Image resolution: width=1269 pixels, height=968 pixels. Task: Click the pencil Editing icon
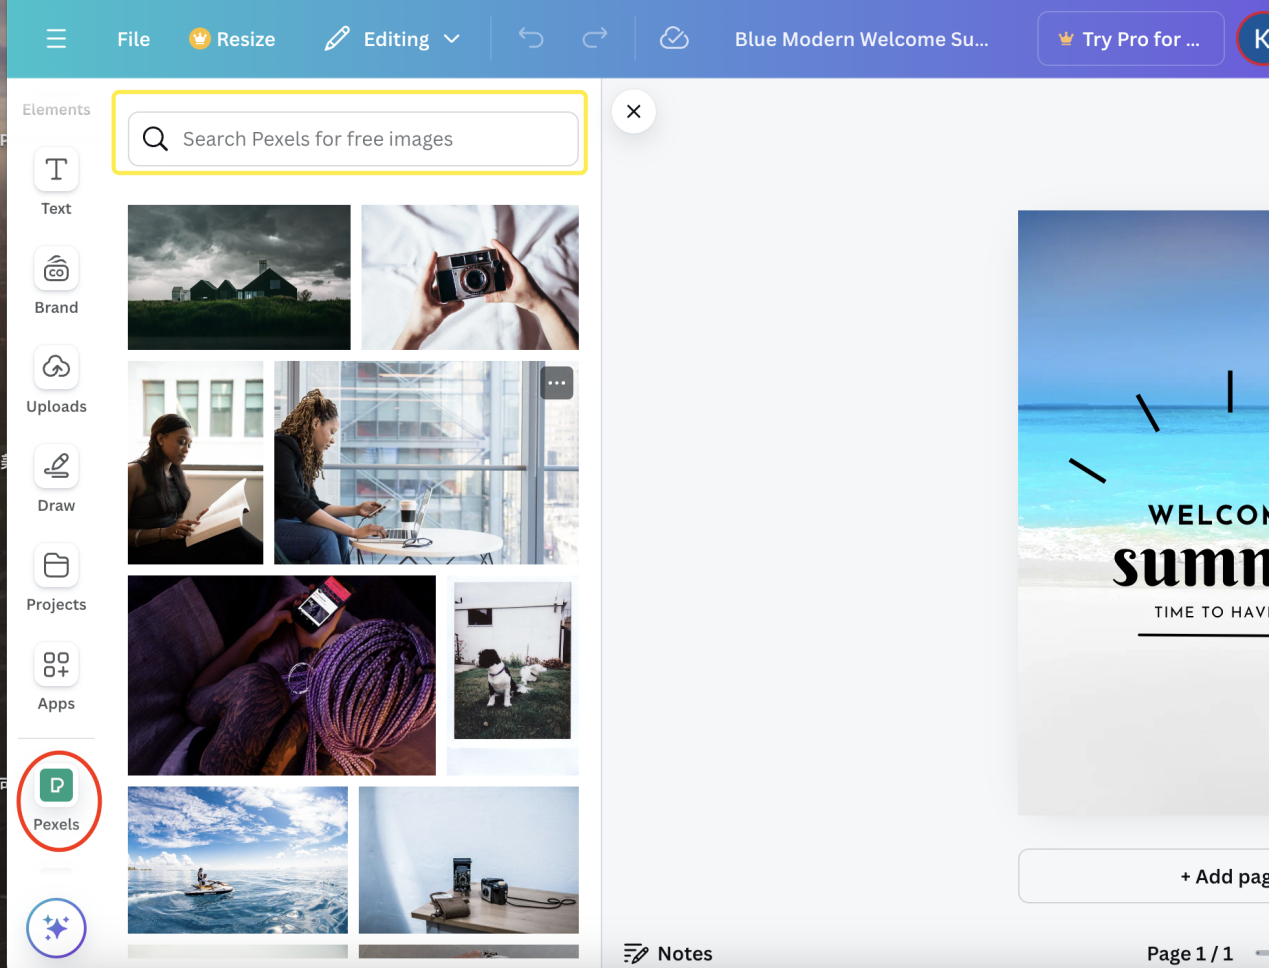tap(338, 39)
